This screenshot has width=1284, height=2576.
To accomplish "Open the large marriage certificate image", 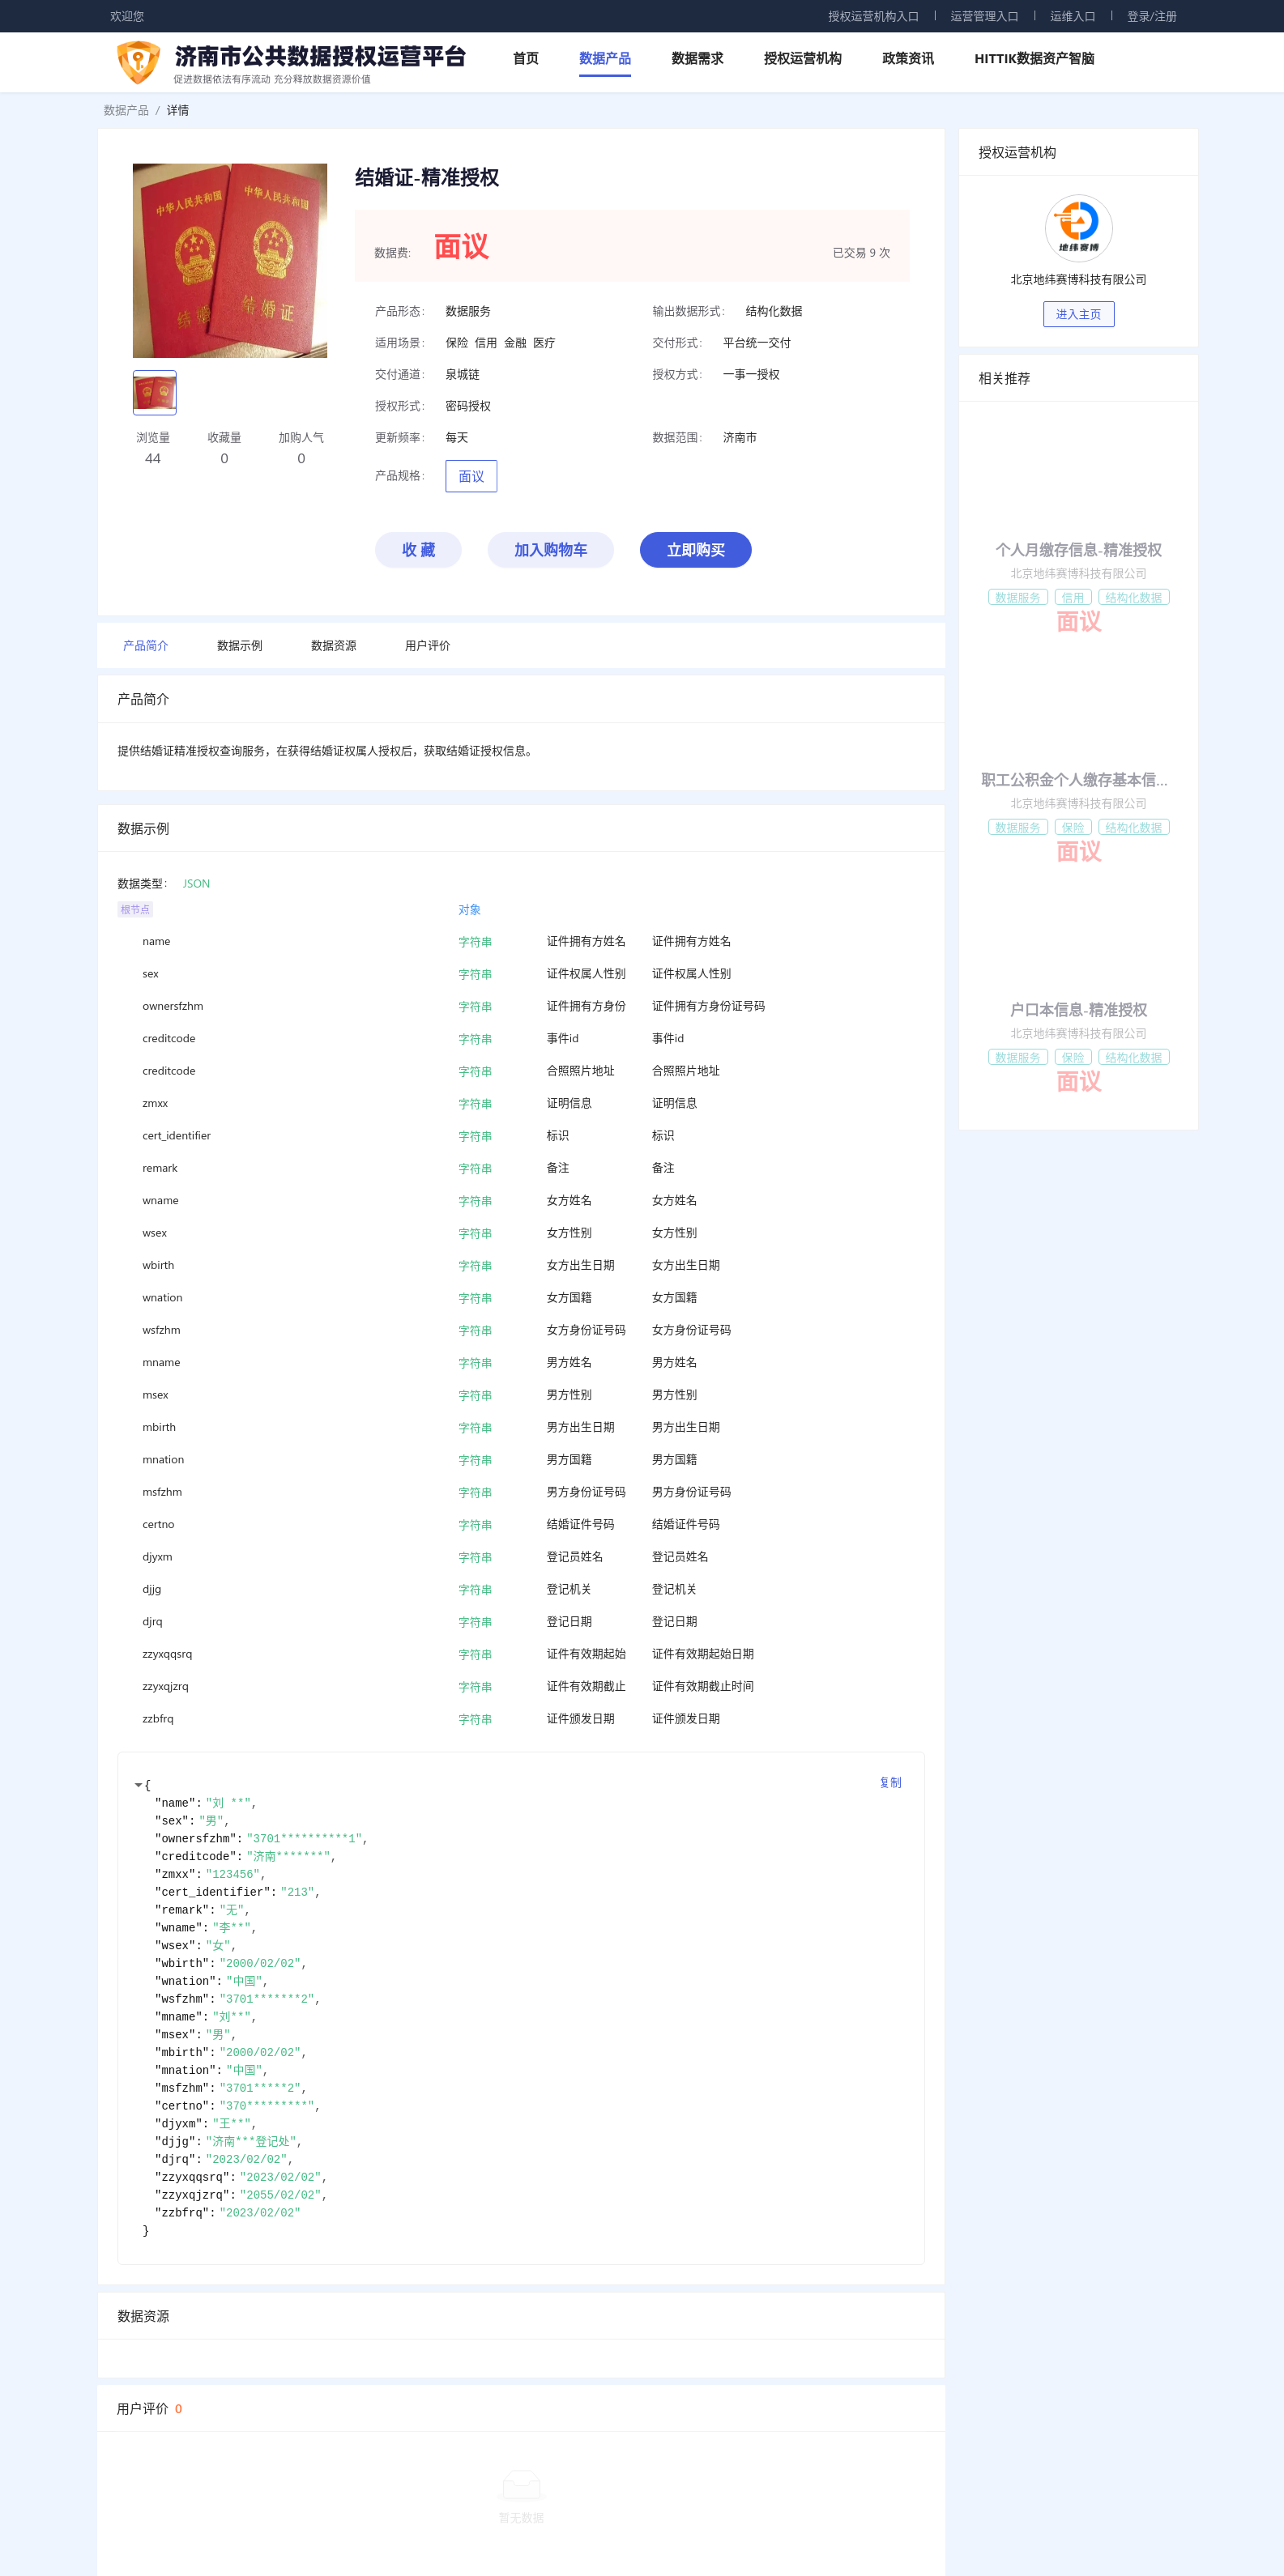I will [230, 260].
